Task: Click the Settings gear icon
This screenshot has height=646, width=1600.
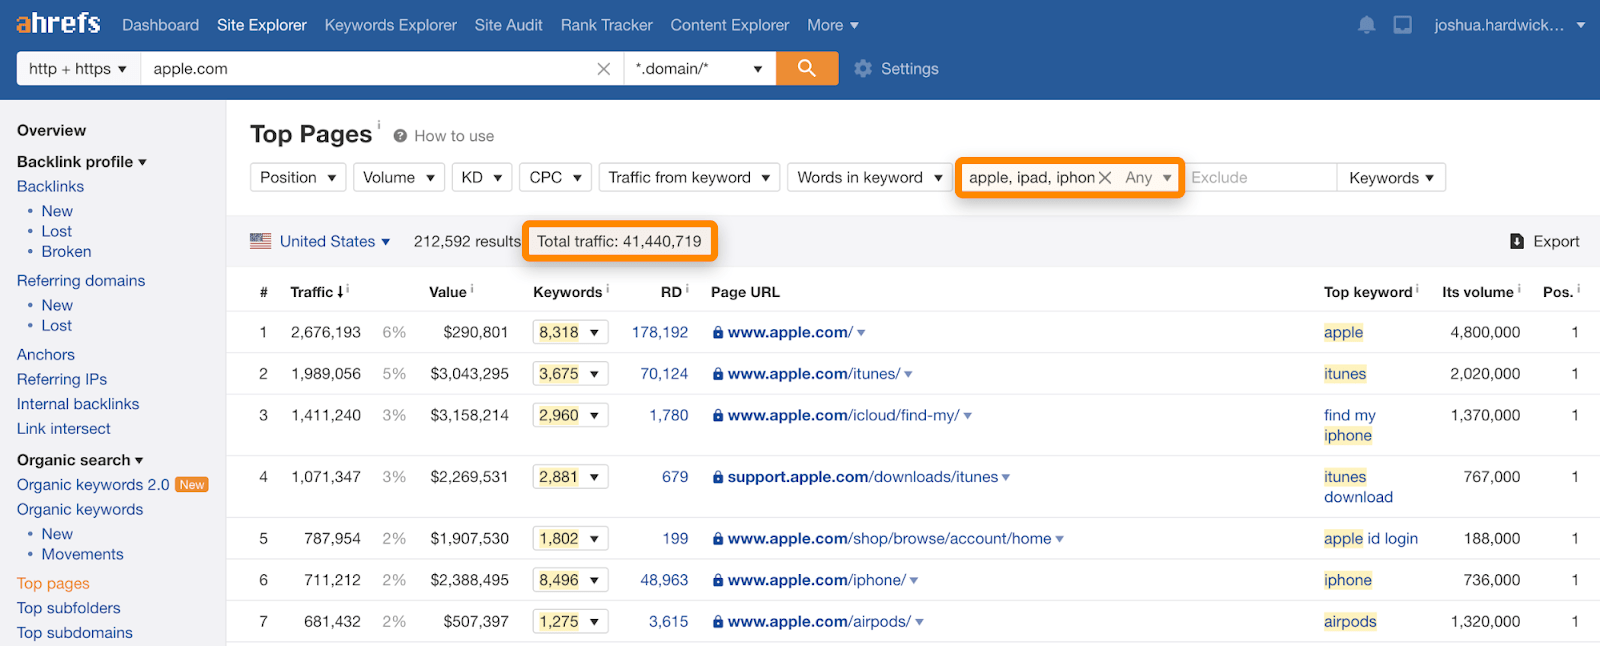Action: 863,69
